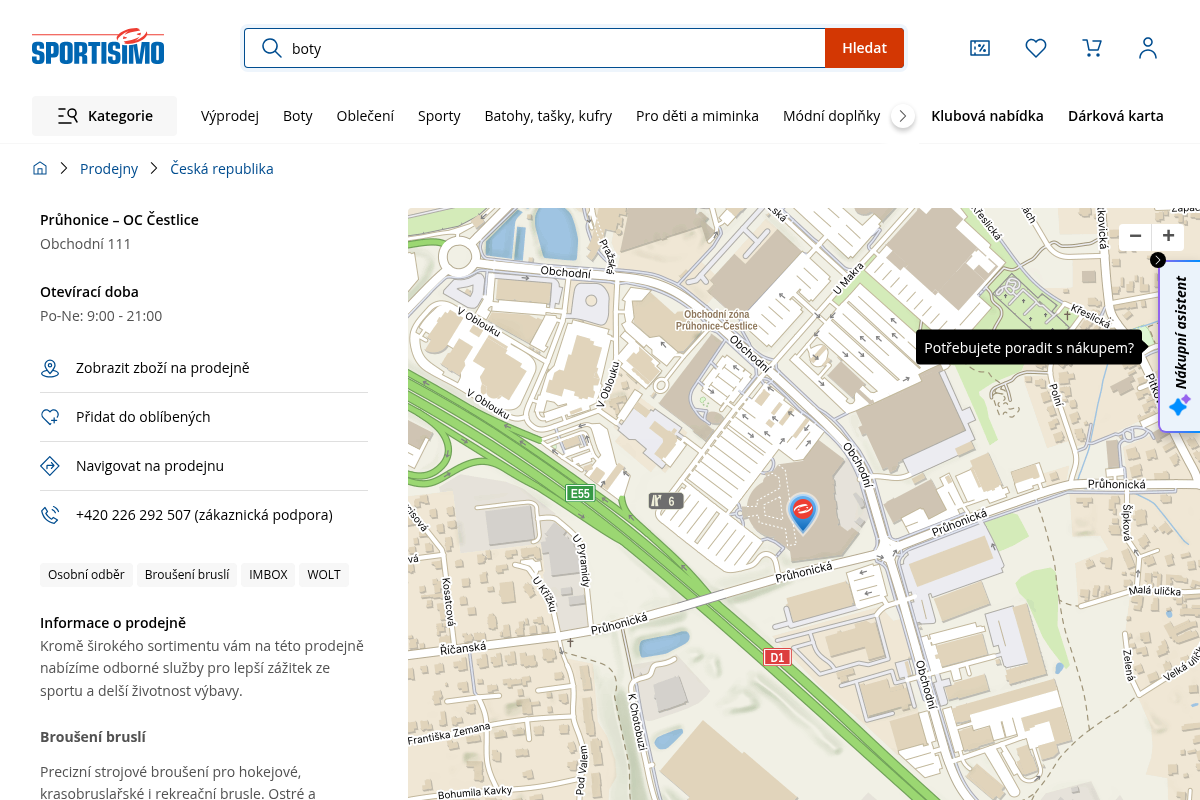Click the 'Průhonice – OC Čestlice' store name
This screenshot has width=1200, height=800.
[x=119, y=220]
